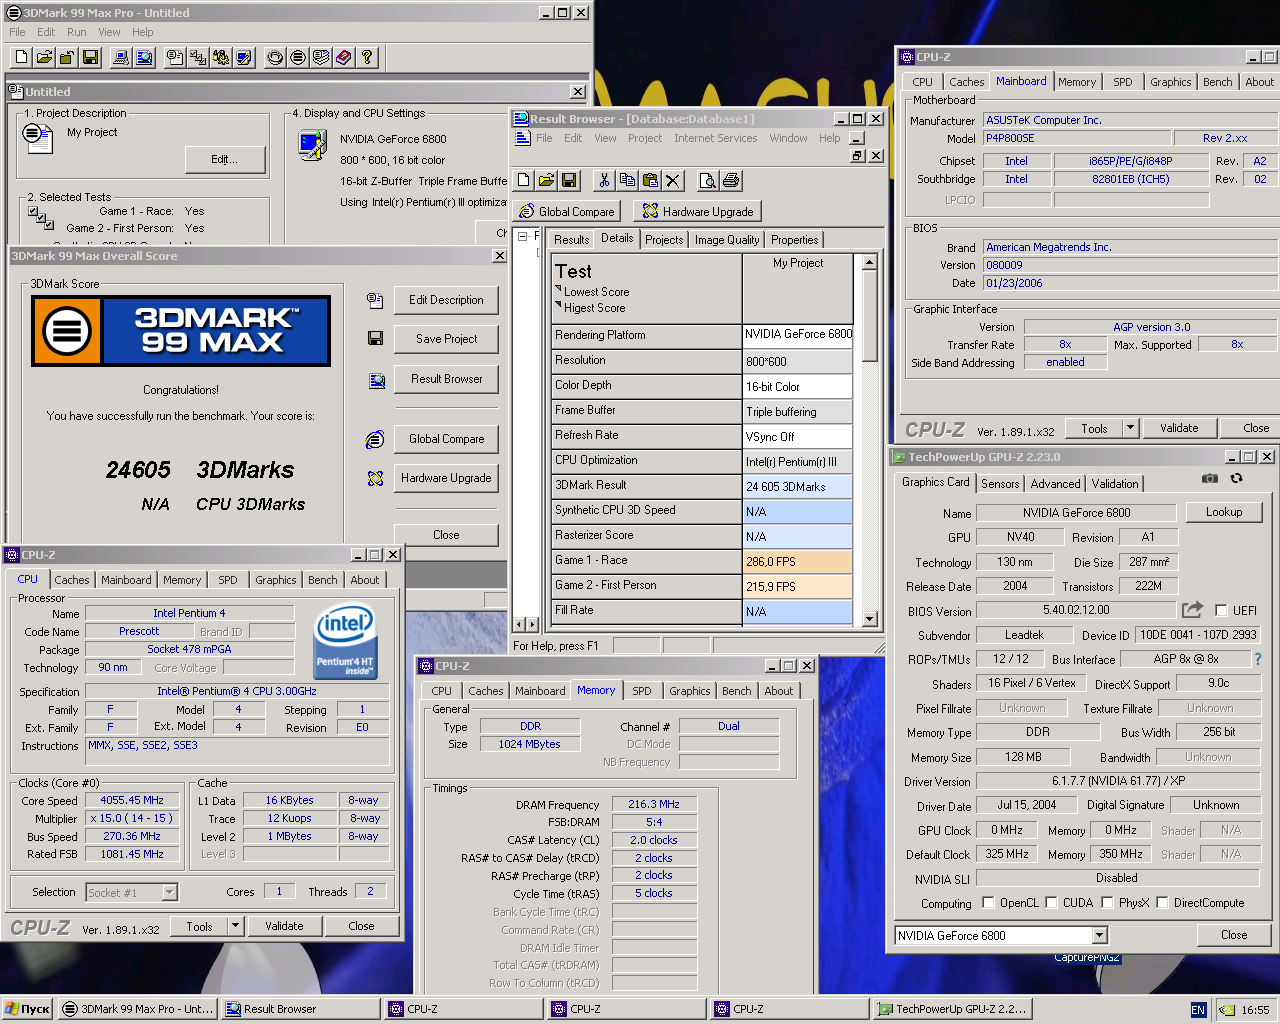Click GPU-Z refresh arrows icon
This screenshot has width=1280, height=1024.
coord(1237,479)
